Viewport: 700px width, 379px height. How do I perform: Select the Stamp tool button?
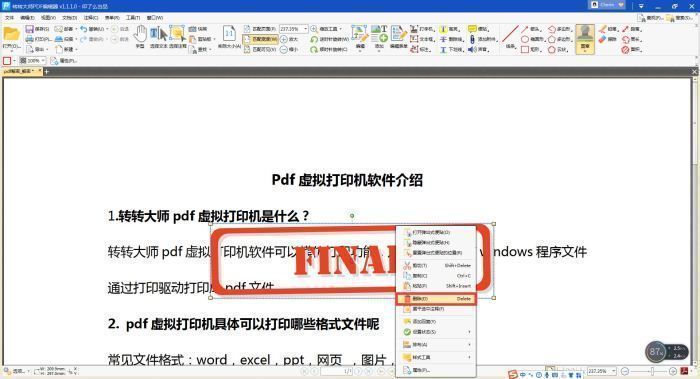(585, 39)
